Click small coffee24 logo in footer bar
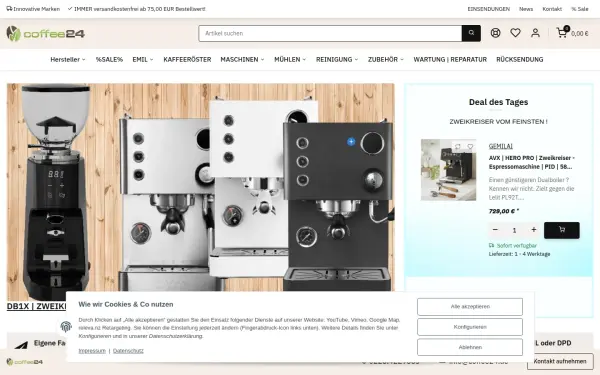The width and height of the screenshot is (600, 375). pyautogui.click(x=24, y=362)
